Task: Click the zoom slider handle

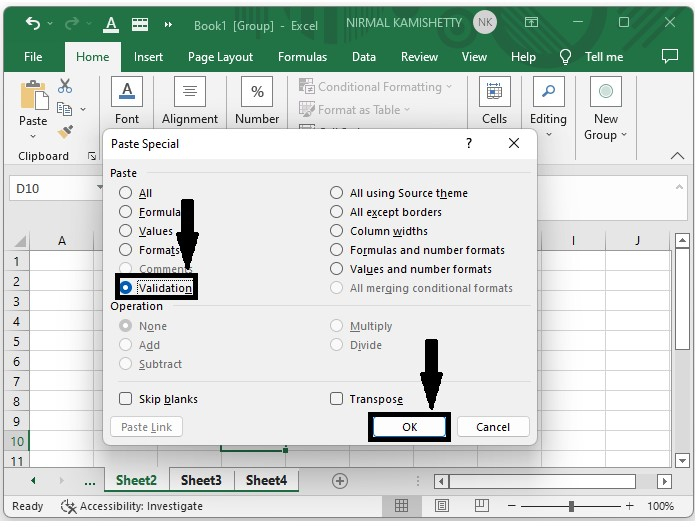Action: 571,506
